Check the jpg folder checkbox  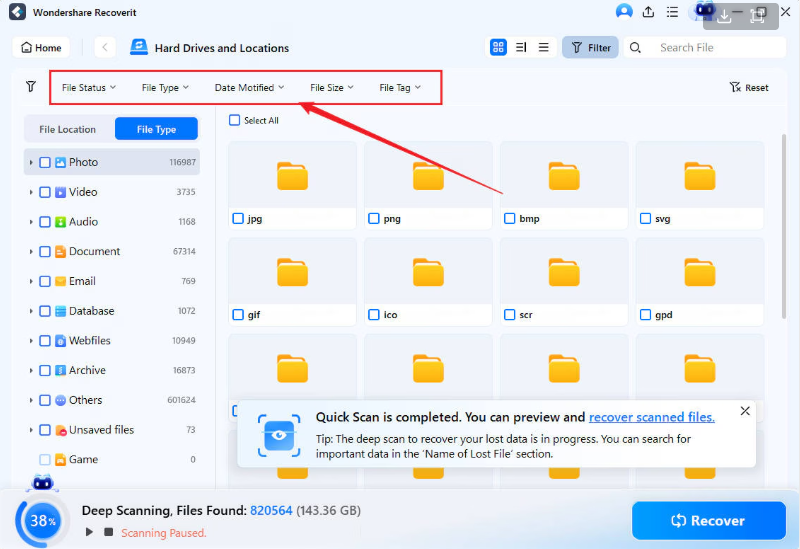[x=238, y=218]
